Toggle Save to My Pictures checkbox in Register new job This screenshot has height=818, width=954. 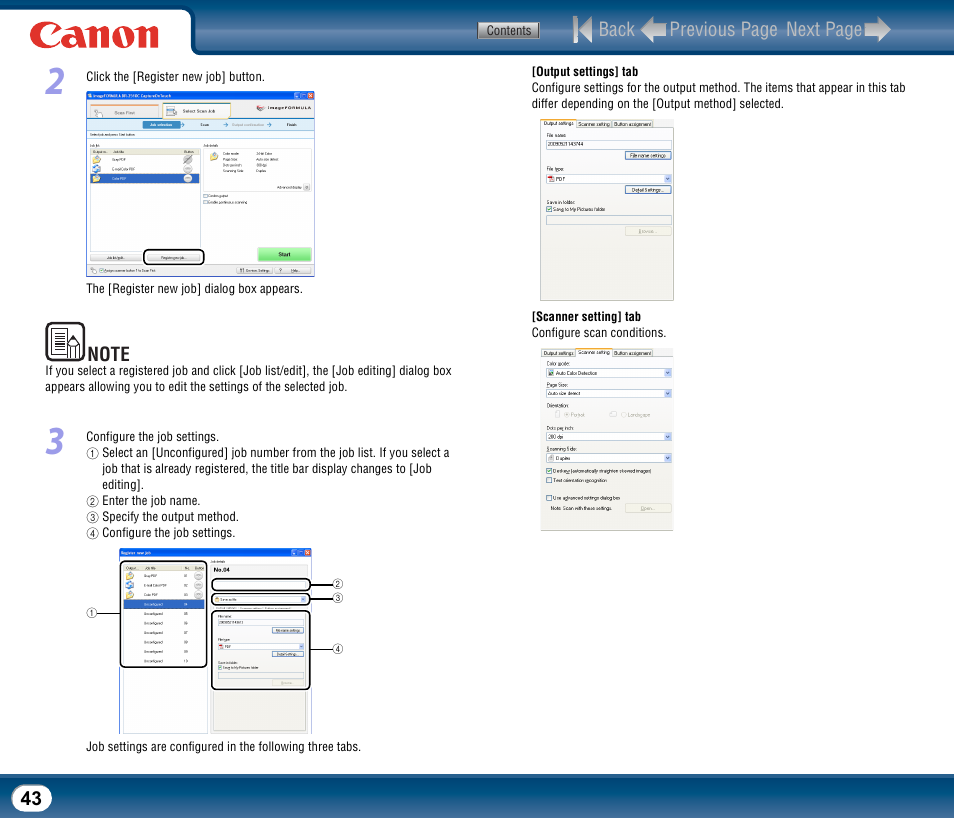(220, 668)
